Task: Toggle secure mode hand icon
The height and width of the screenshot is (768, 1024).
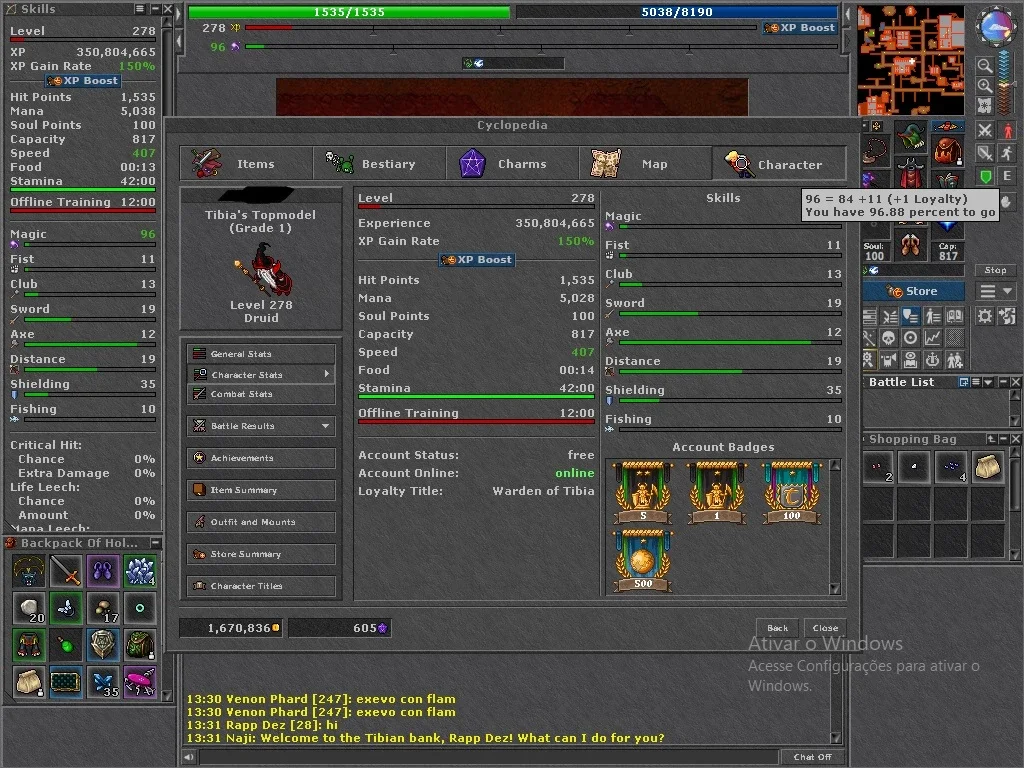Action: pos(1007,201)
